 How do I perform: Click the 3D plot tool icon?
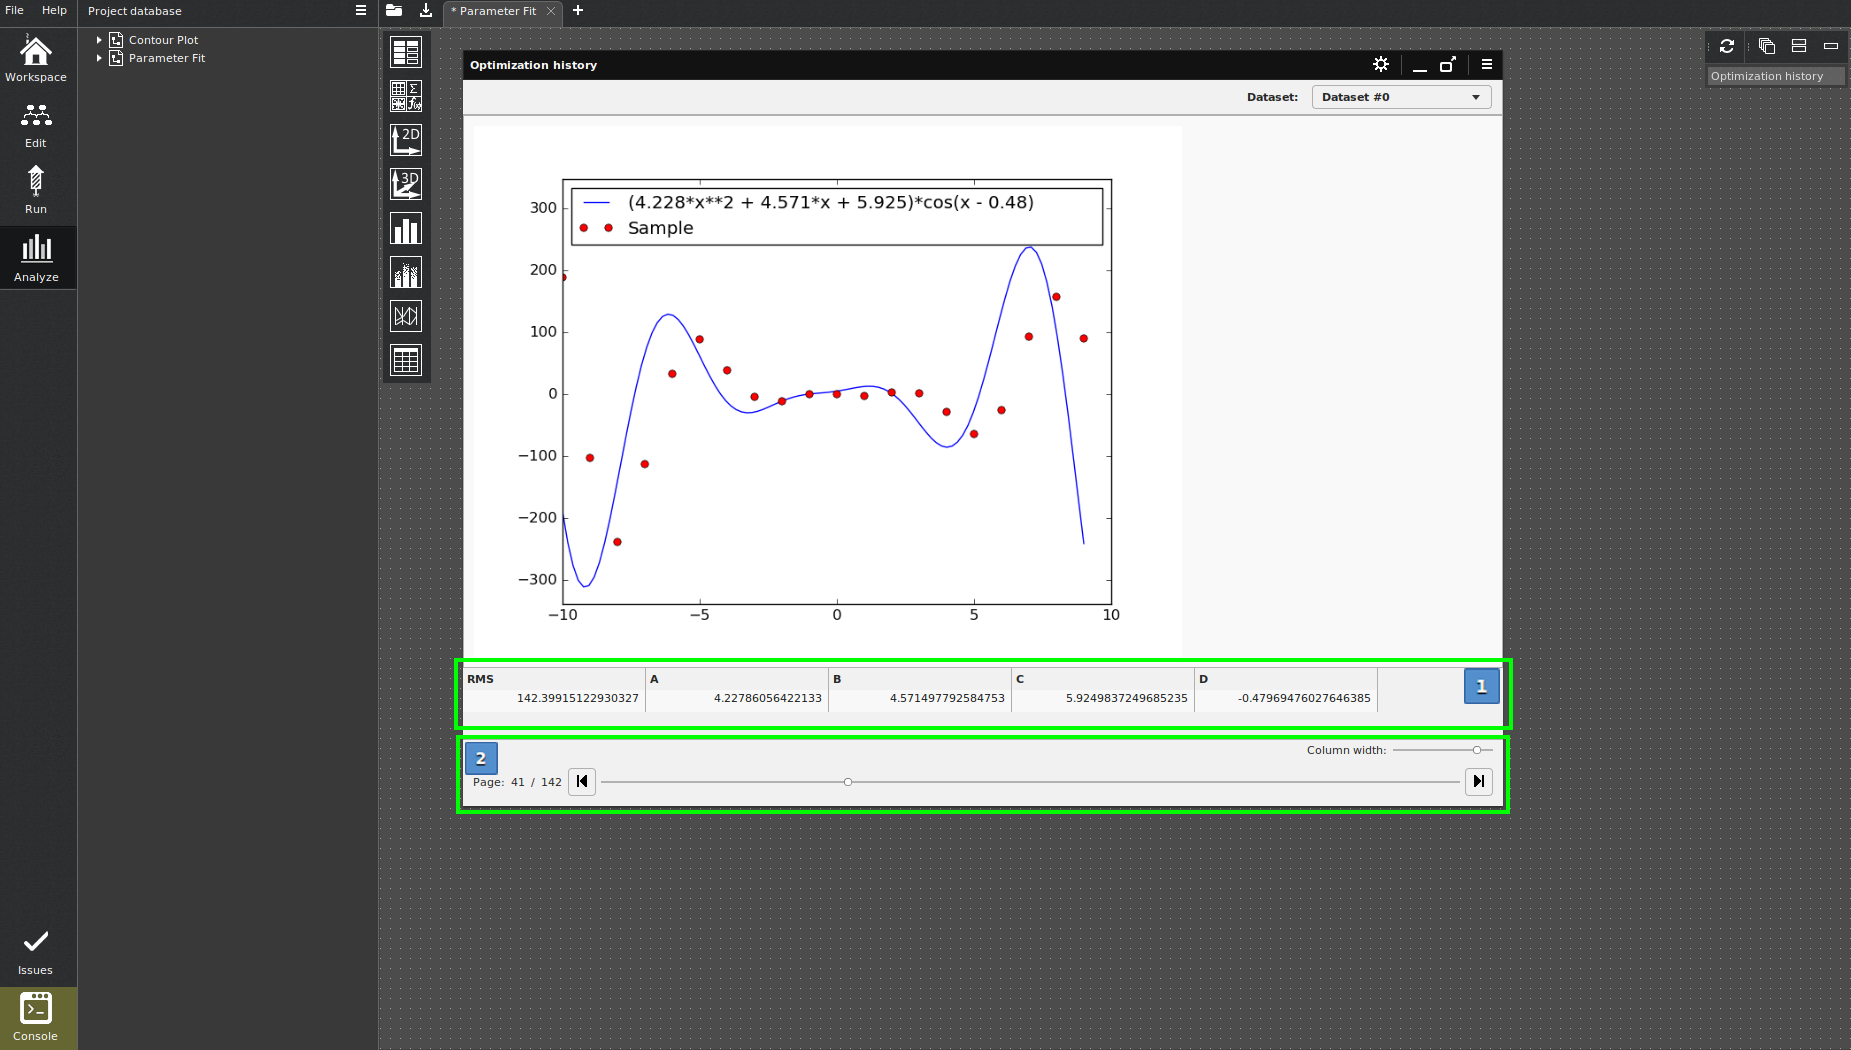click(406, 184)
